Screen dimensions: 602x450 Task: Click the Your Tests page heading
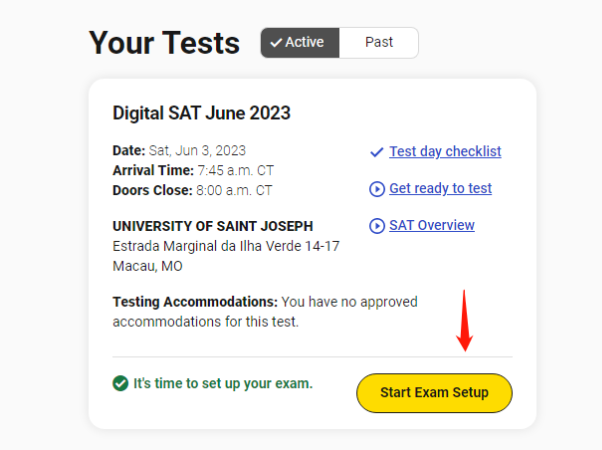pyautogui.click(x=164, y=43)
